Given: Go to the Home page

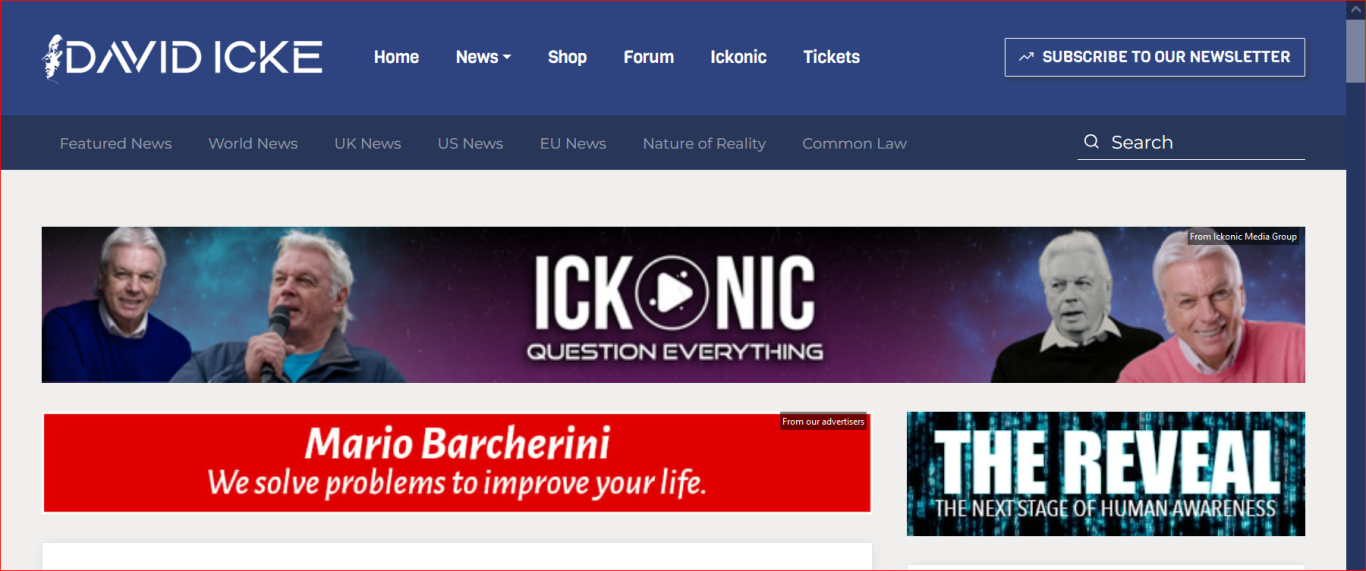Looking at the screenshot, I should [x=396, y=57].
